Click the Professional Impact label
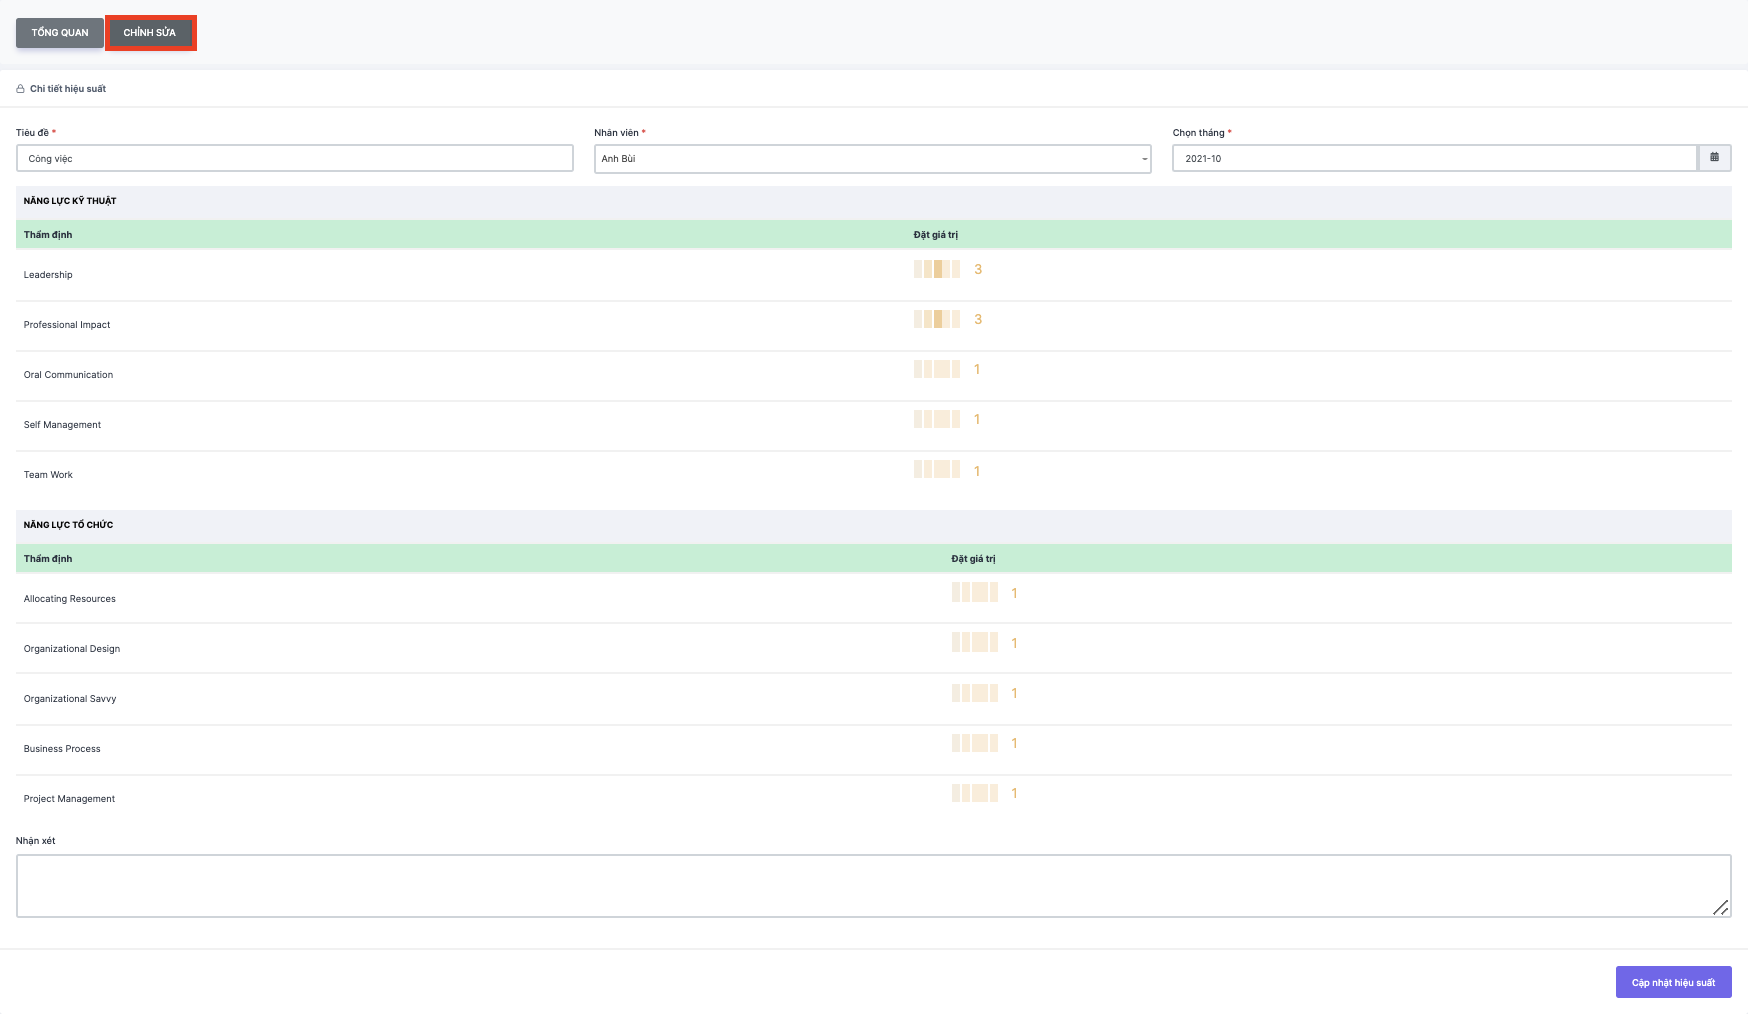Image resolution: width=1748 pixels, height=1014 pixels. [67, 325]
